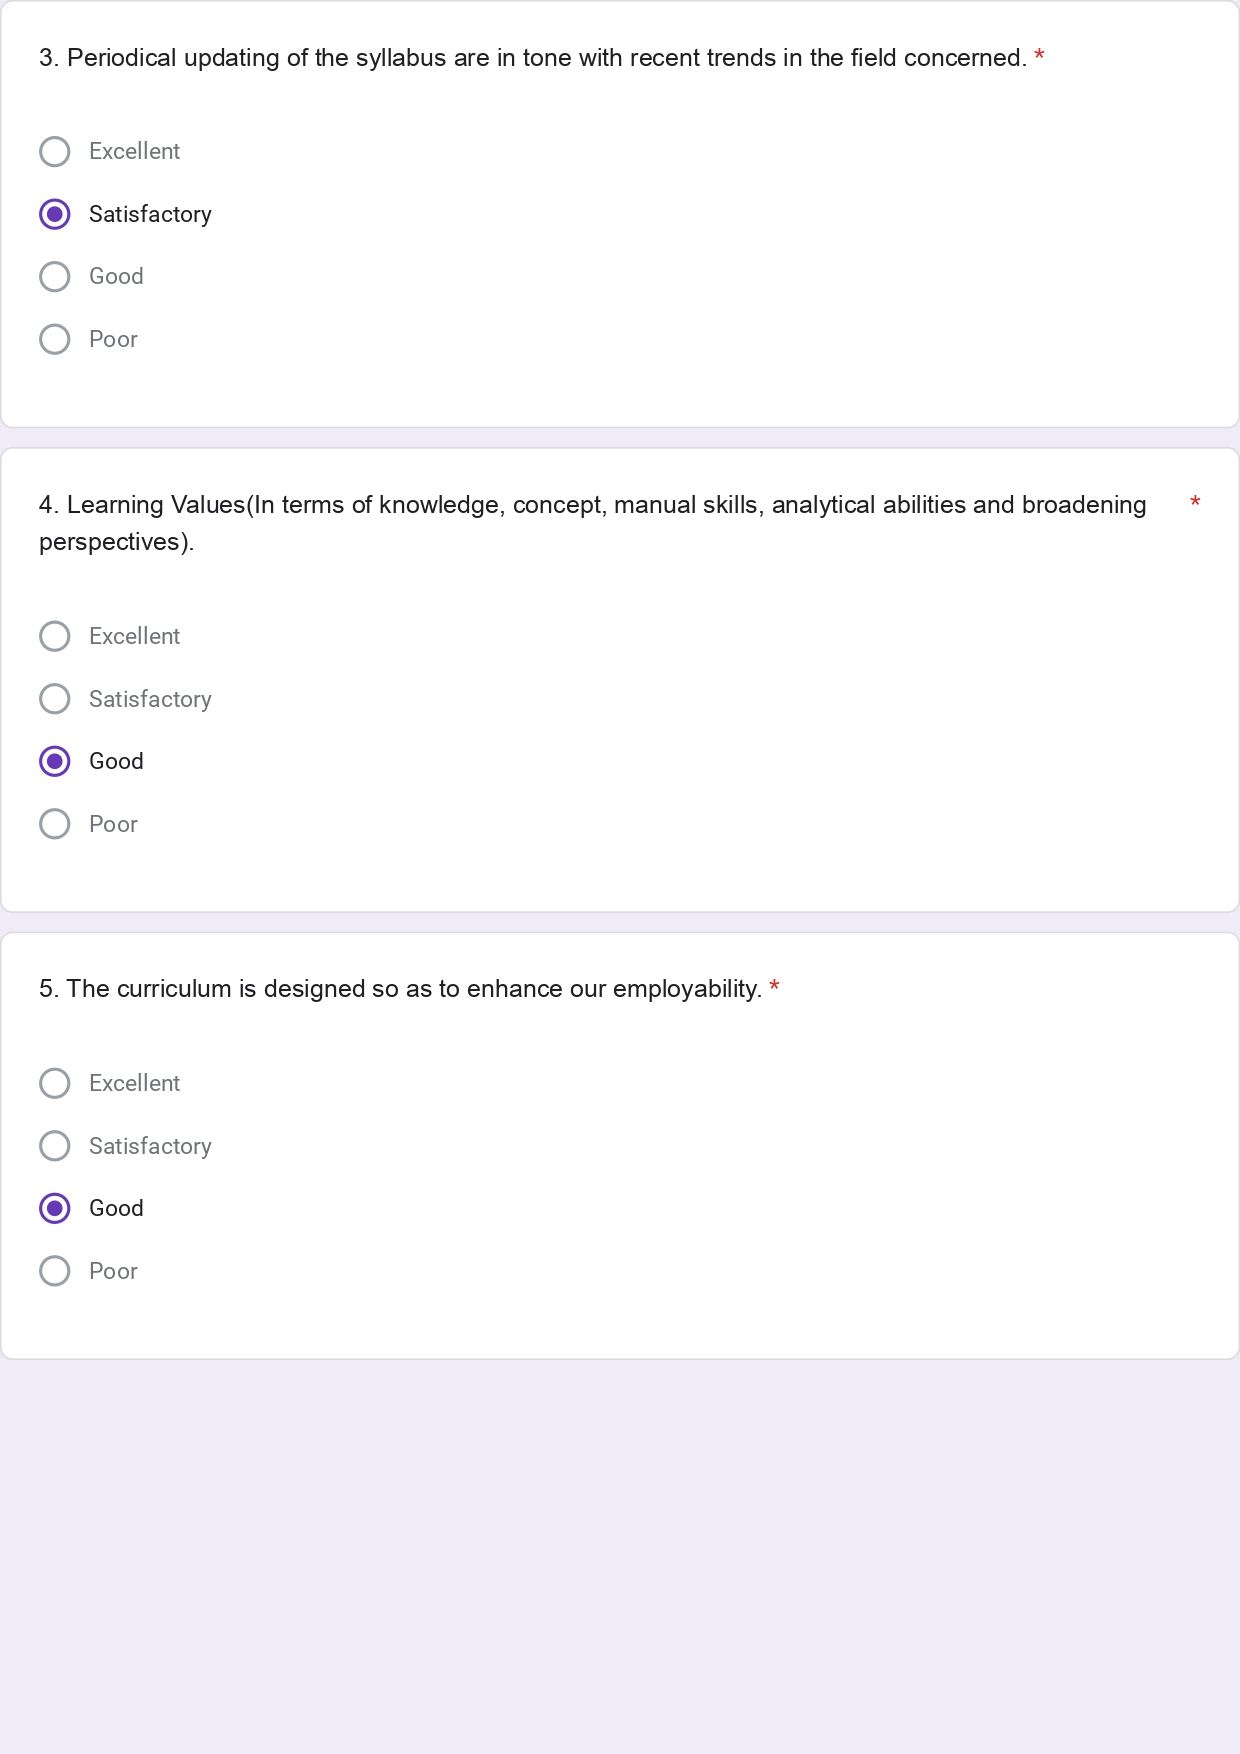Mark Poor for curriculum employability question

[55, 1271]
